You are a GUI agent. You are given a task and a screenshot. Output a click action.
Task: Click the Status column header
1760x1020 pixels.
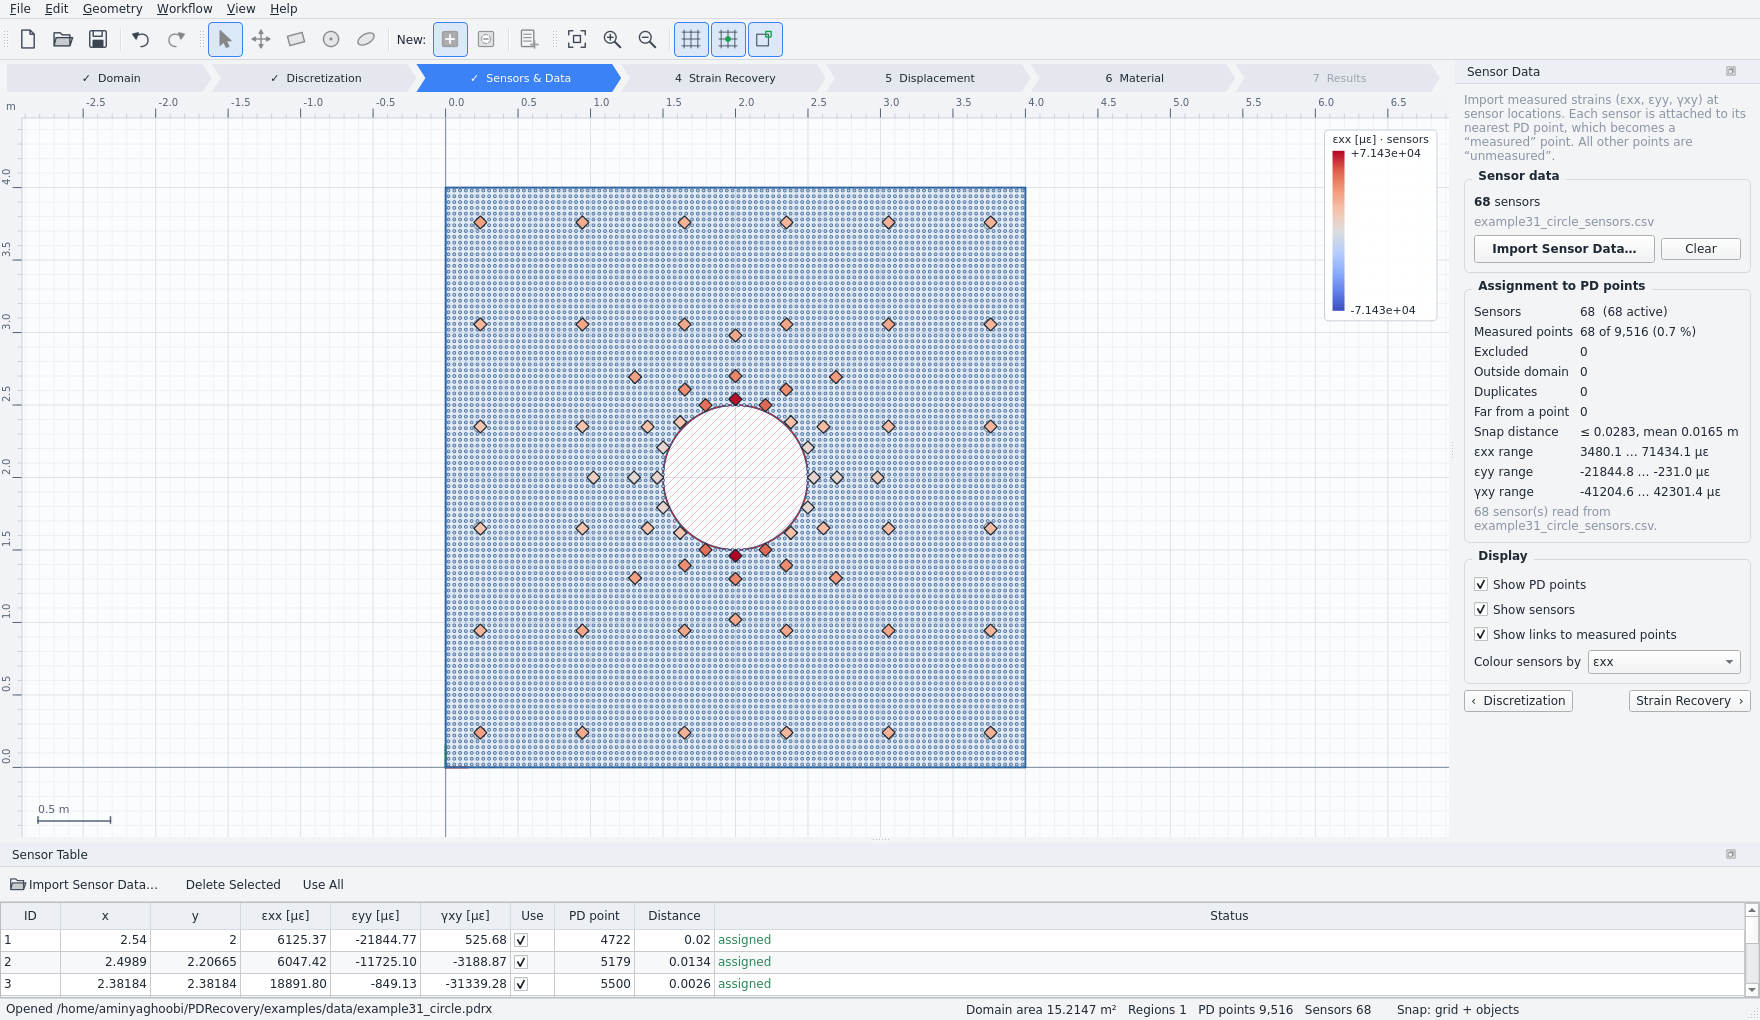point(1229,916)
